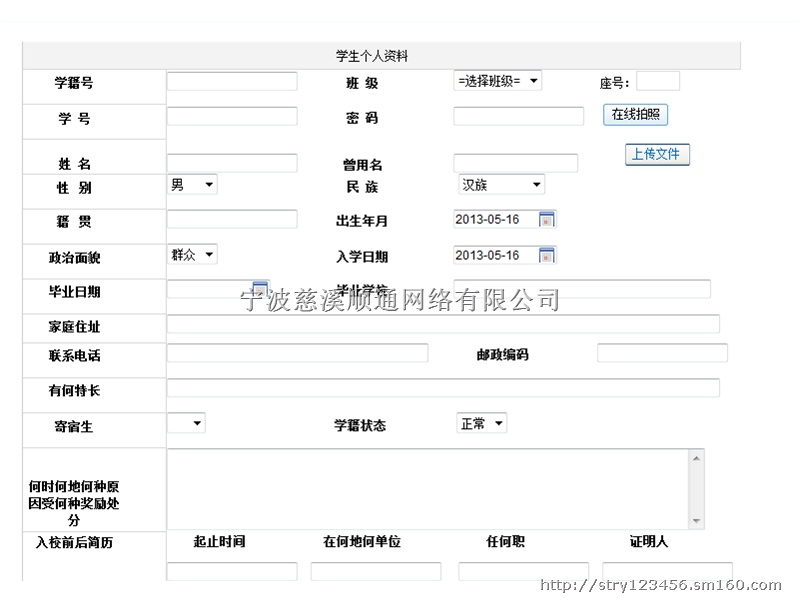The height and width of the screenshot is (600, 800).
Task: Click the 学籍号 input field
Action: pyautogui.click(x=232, y=82)
